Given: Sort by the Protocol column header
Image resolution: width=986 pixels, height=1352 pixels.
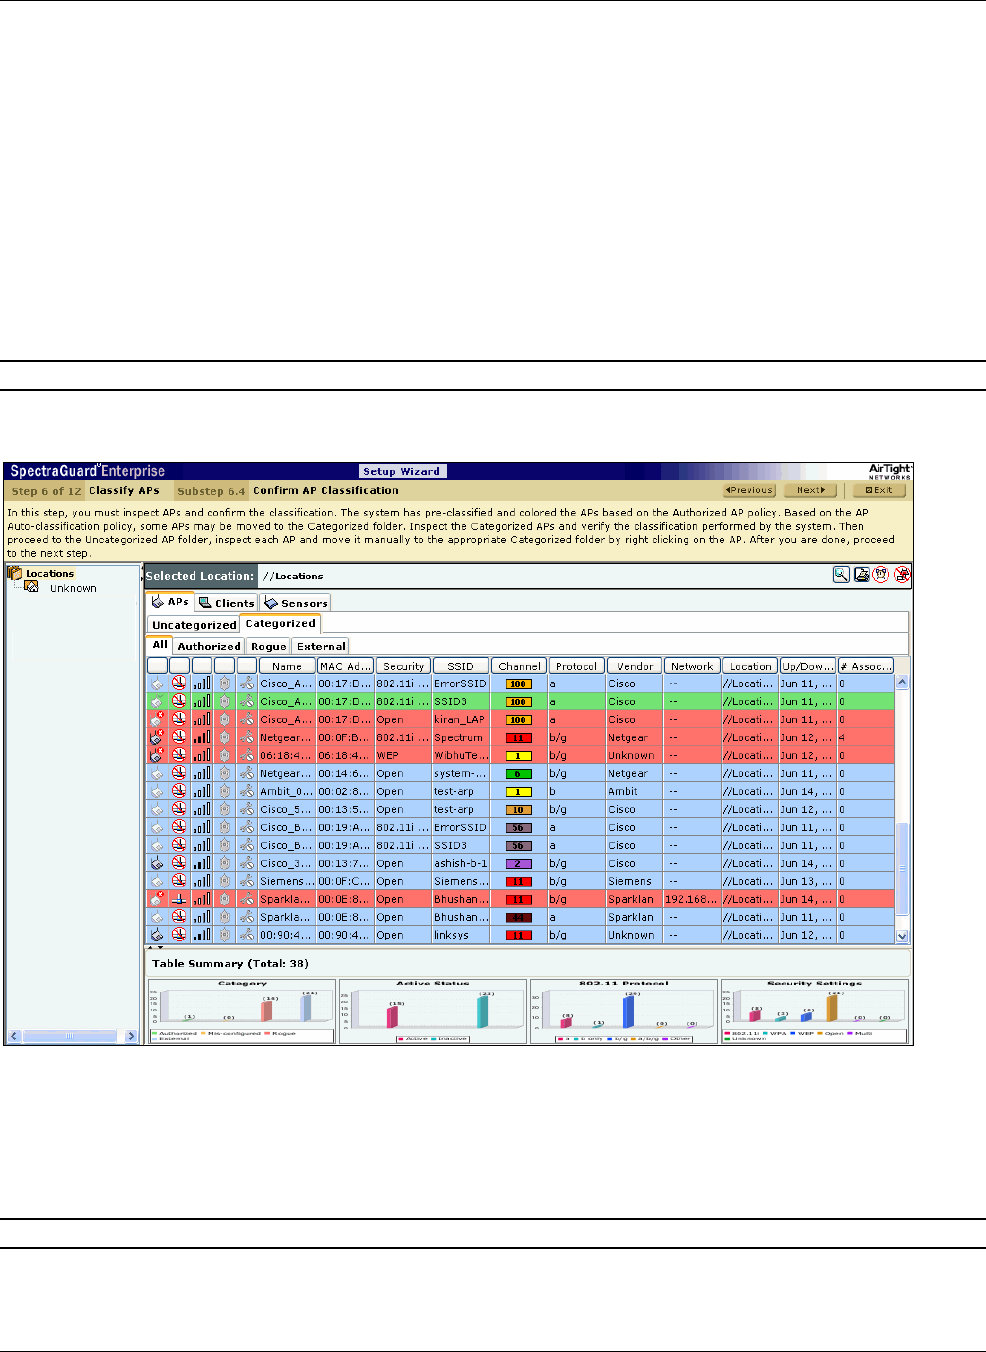Looking at the screenshot, I should click(x=577, y=666).
